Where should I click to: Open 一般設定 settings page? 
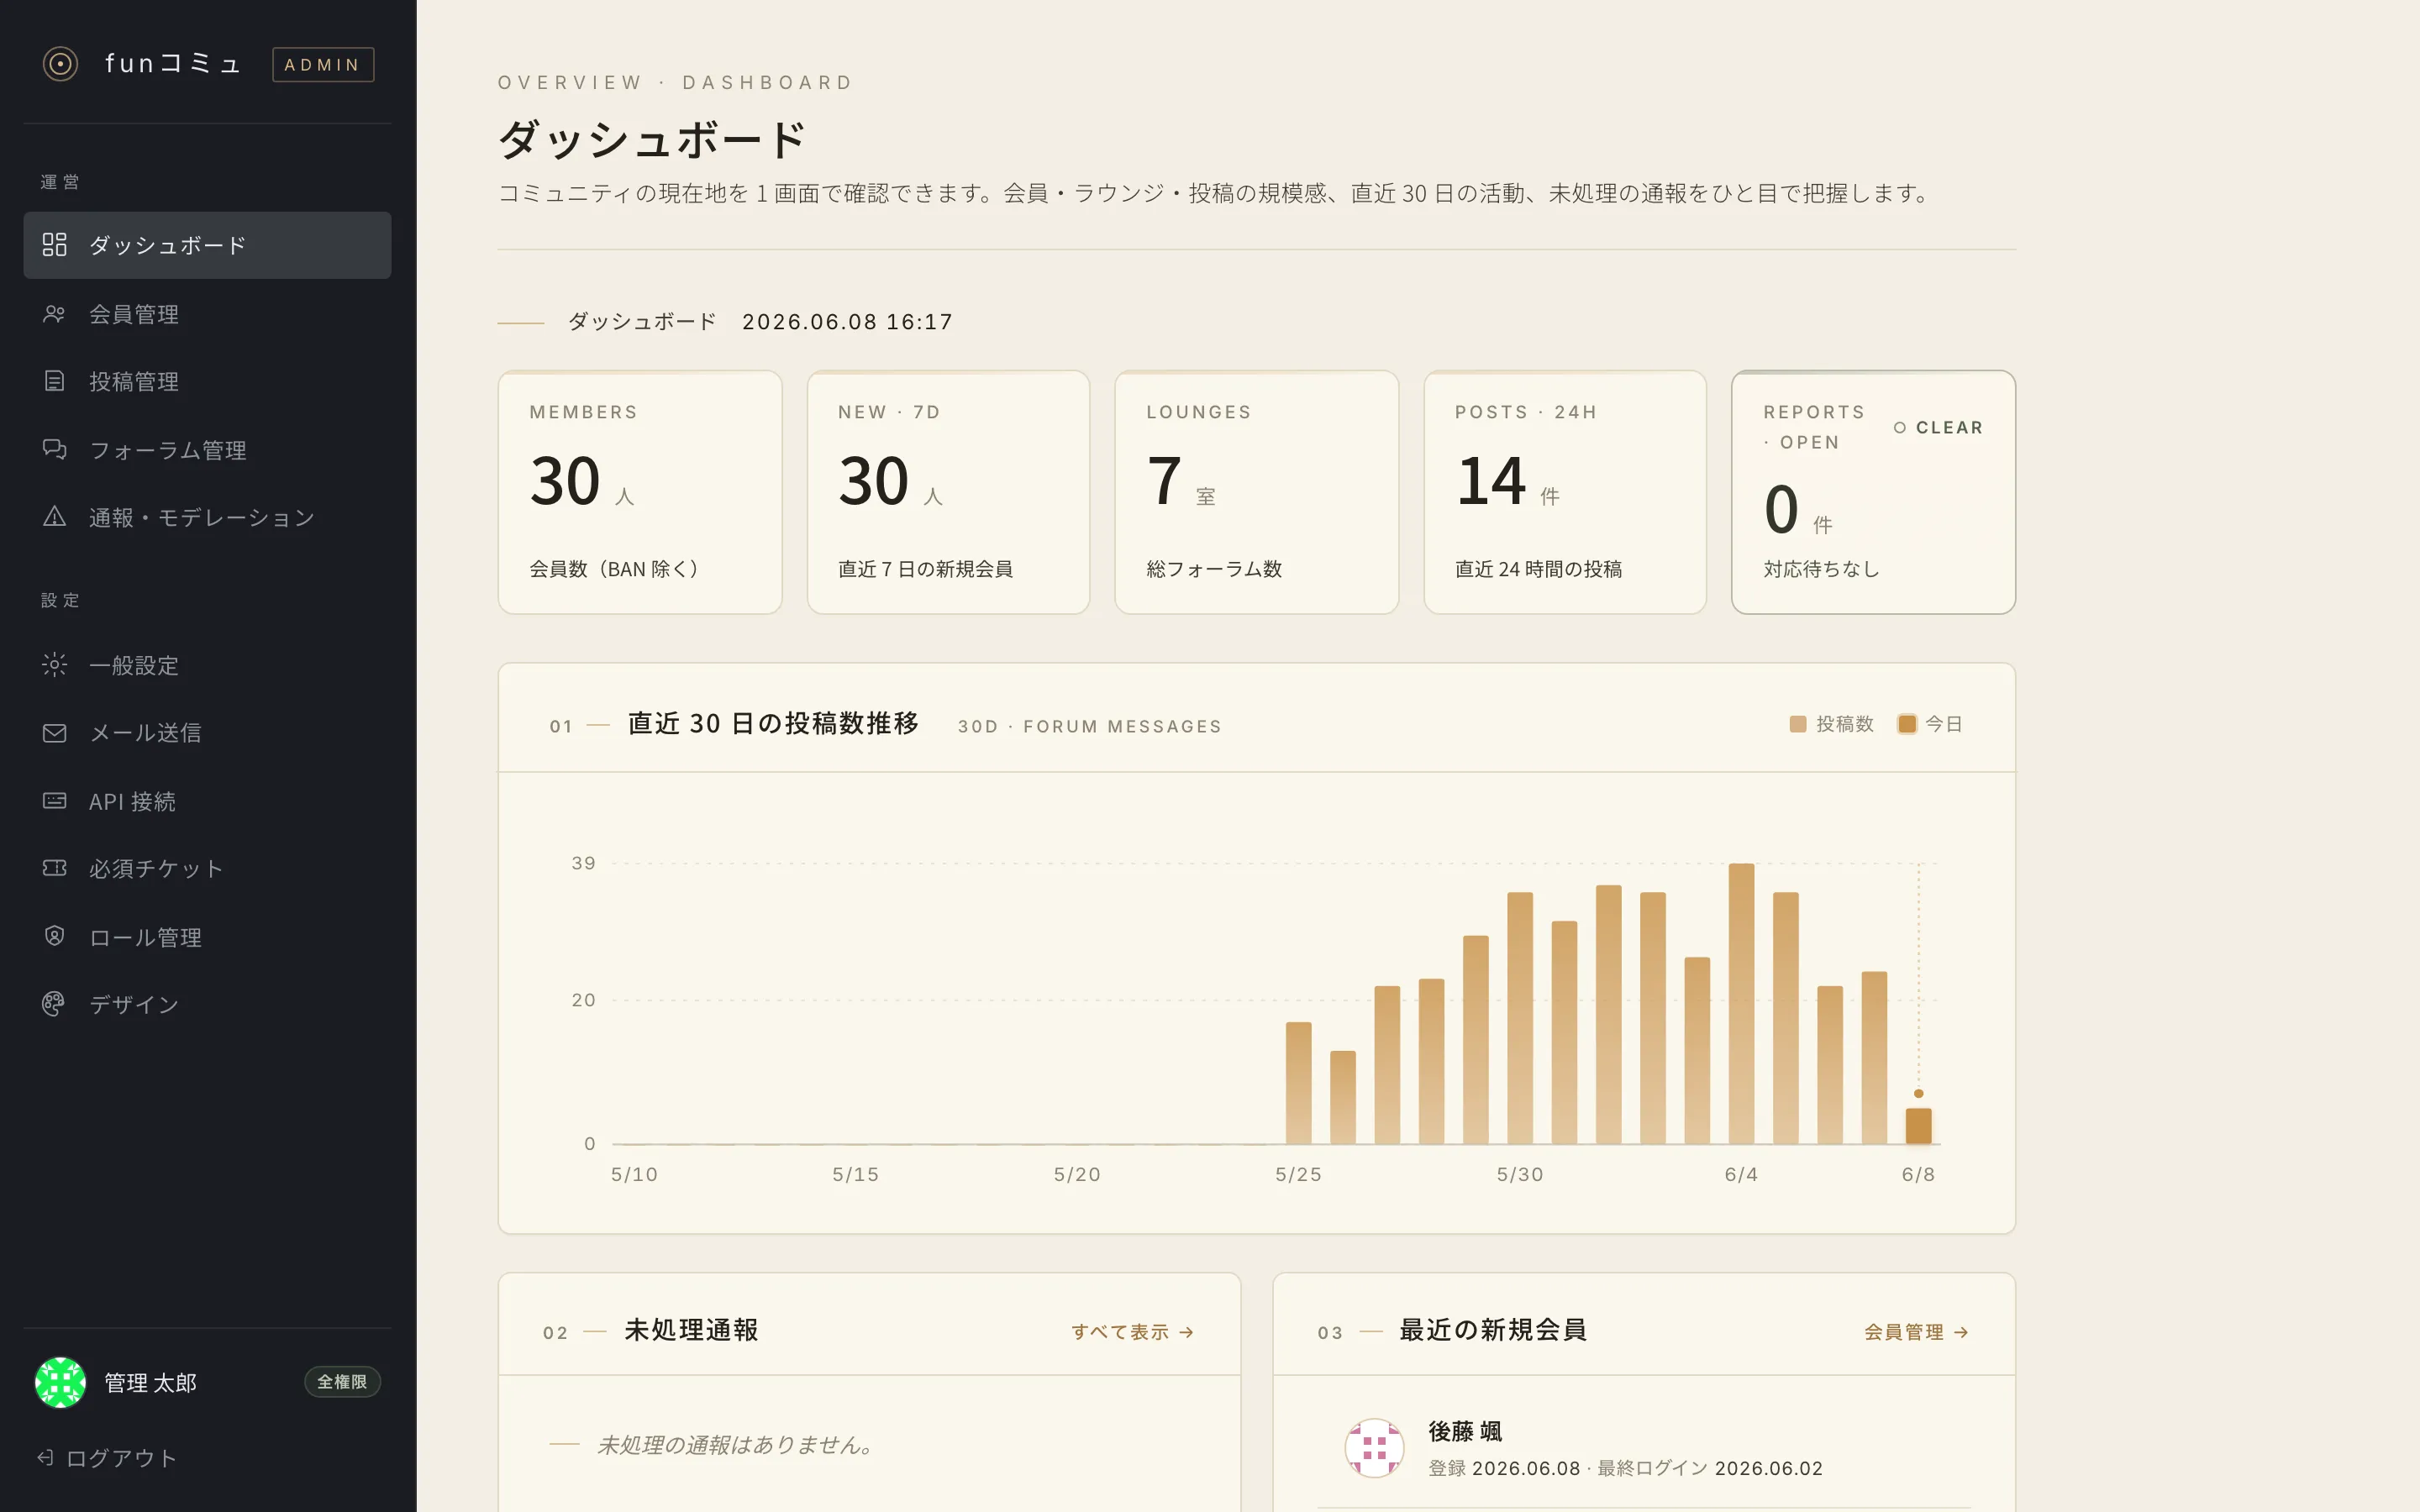coord(207,665)
